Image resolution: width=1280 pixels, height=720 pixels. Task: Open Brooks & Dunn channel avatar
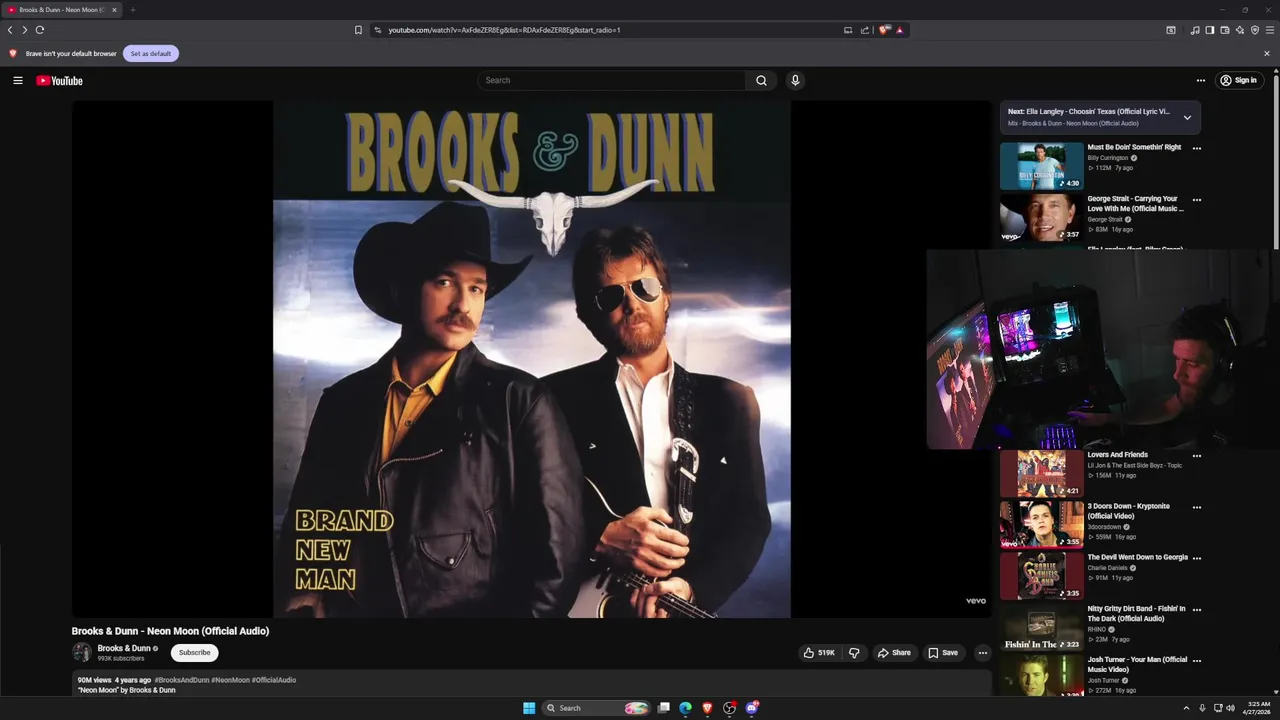pos(82,653)
